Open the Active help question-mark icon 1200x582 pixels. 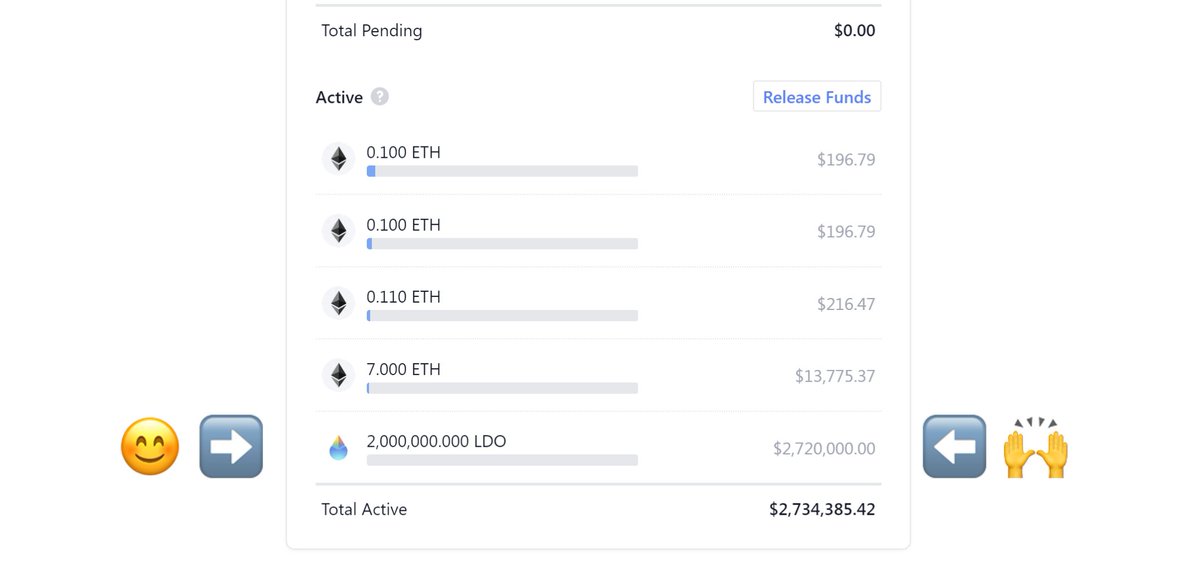click(x=380, y=97)
